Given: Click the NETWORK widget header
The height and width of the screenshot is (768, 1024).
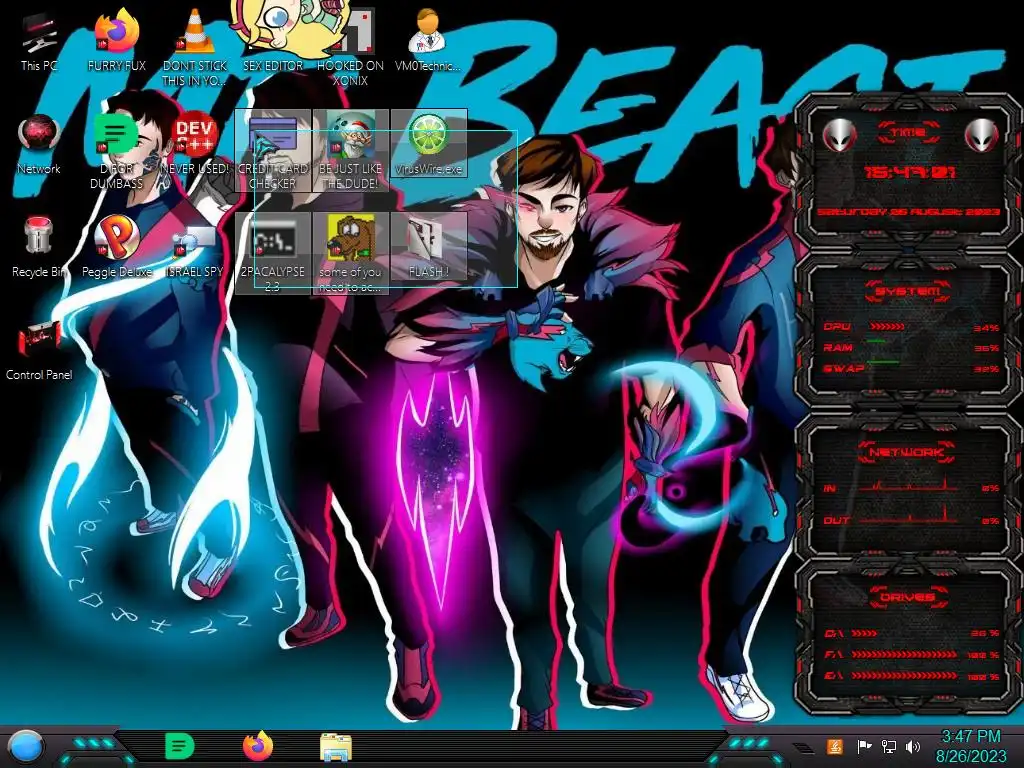Looking at the screenshot, I should [907, 452].
